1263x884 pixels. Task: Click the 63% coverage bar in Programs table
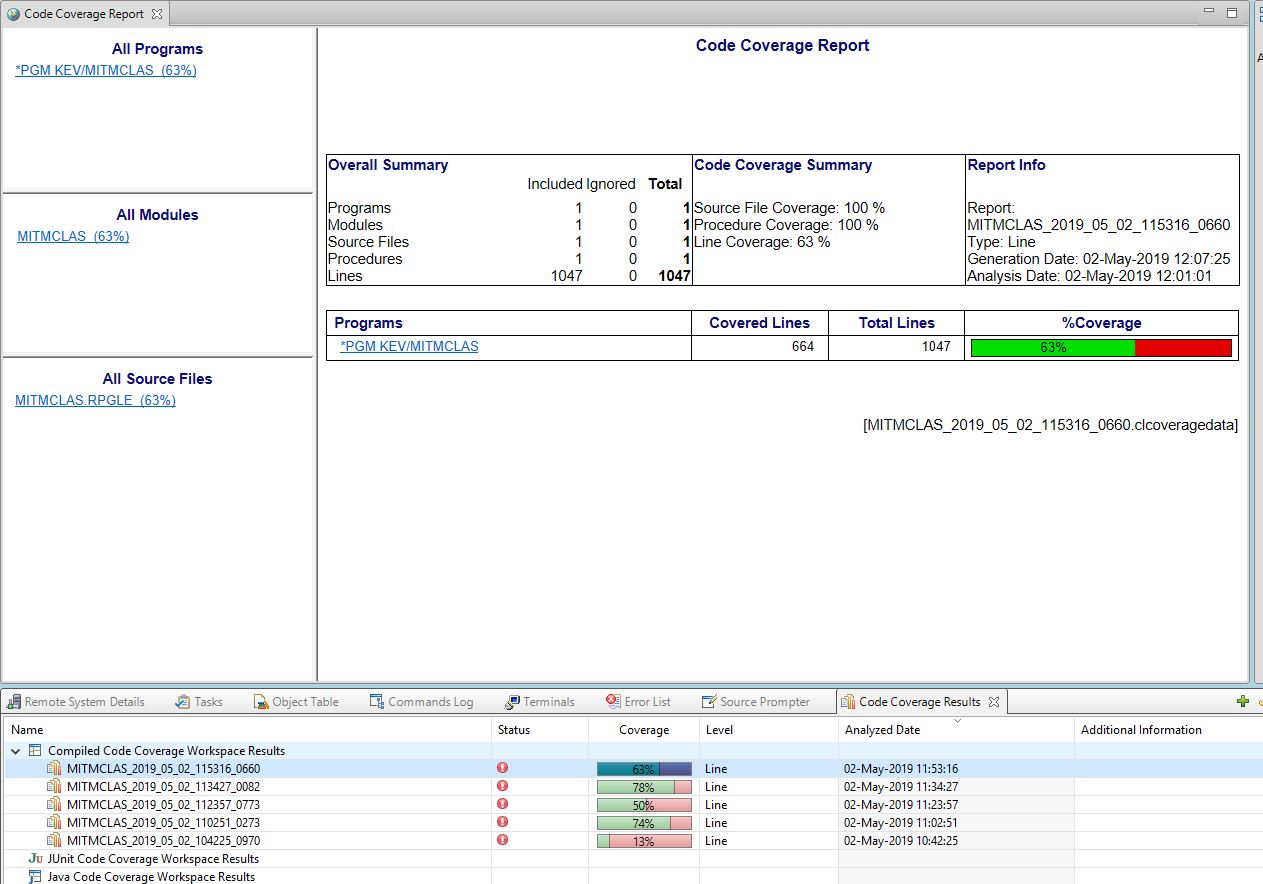tap(1101, 348)
